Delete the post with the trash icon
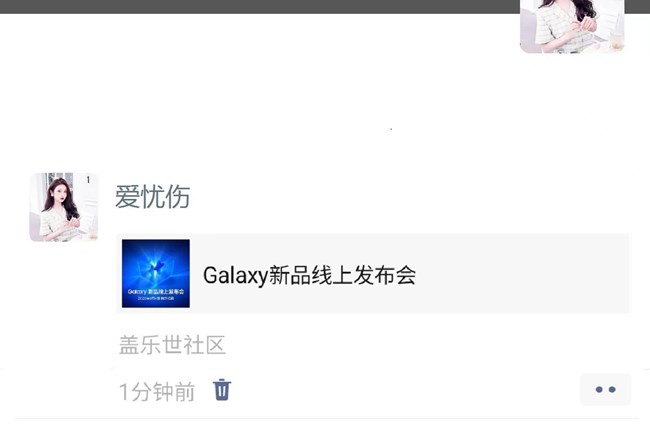 coord(222,390)
